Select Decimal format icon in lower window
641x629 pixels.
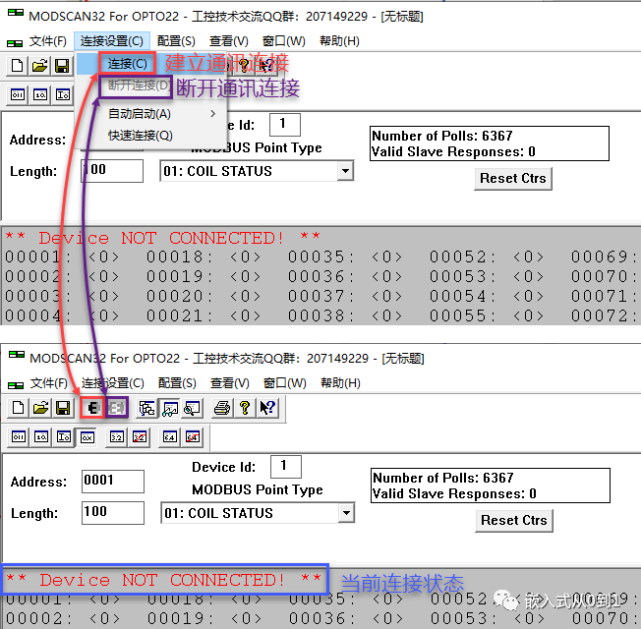pyautogui.click(x=41, y=437)
